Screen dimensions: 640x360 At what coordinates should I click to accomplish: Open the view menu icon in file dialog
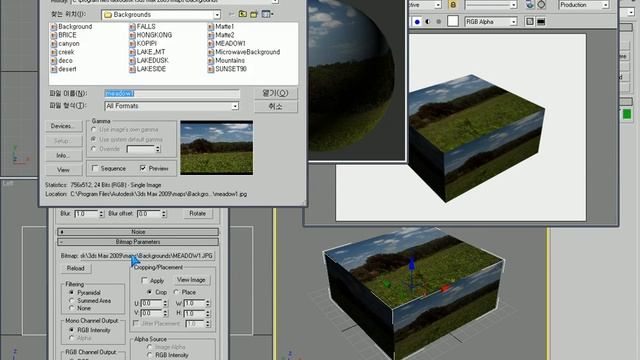[x=267, y=14]
